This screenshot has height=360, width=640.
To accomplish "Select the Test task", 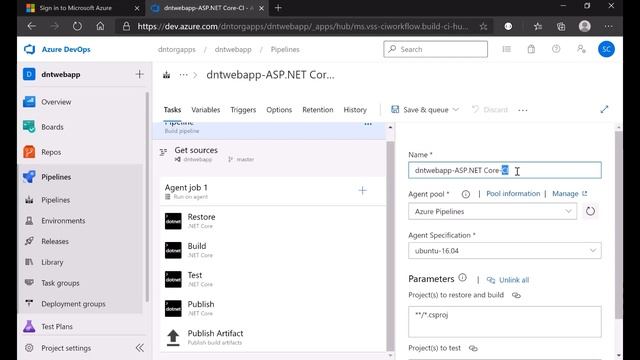I will [x=273, y=279].
